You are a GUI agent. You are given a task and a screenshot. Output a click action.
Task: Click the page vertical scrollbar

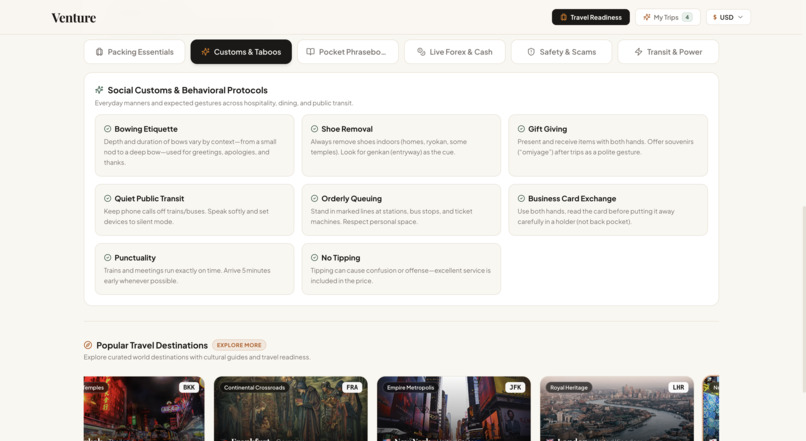tap(803, 298)
